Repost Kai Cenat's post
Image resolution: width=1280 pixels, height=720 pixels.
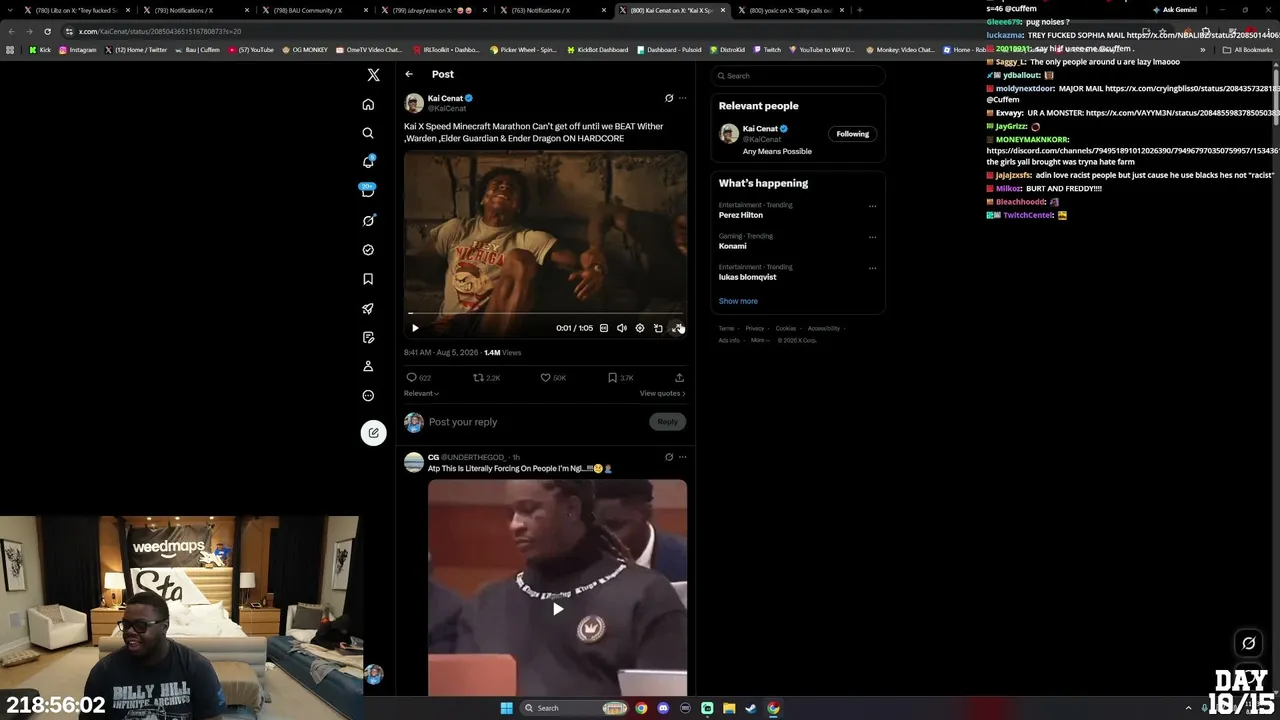point(478,378)
